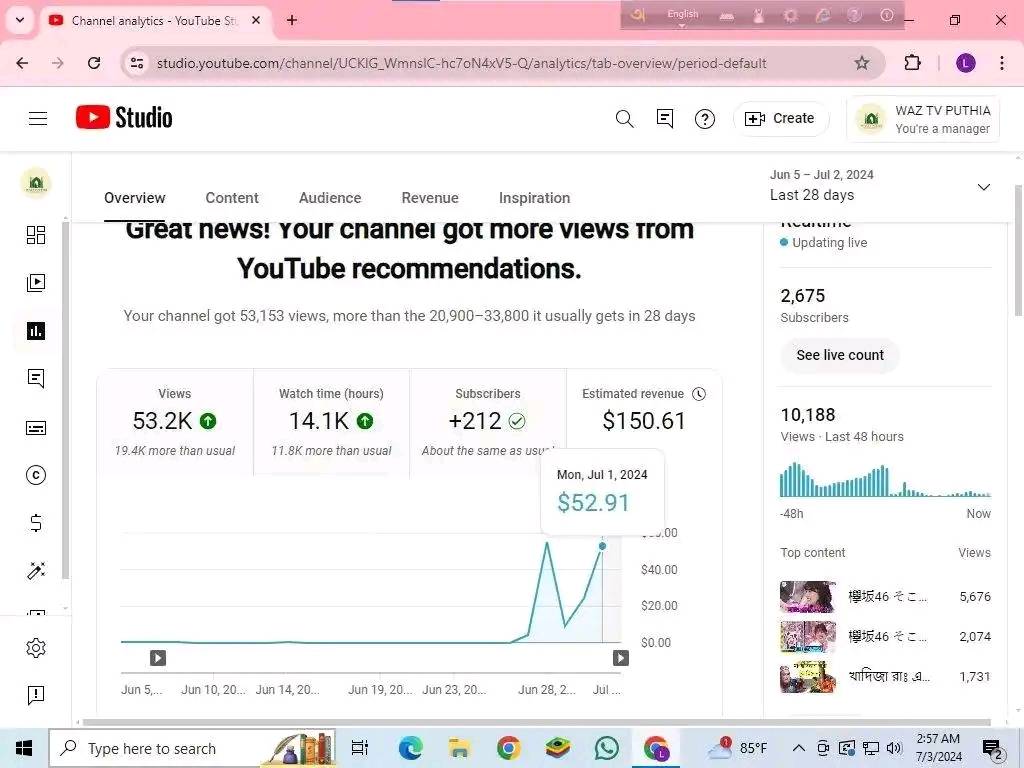Open the hamburger menu next to Studio logo
This screenshot has width=1024, height=768.
[x=38, y=117]
